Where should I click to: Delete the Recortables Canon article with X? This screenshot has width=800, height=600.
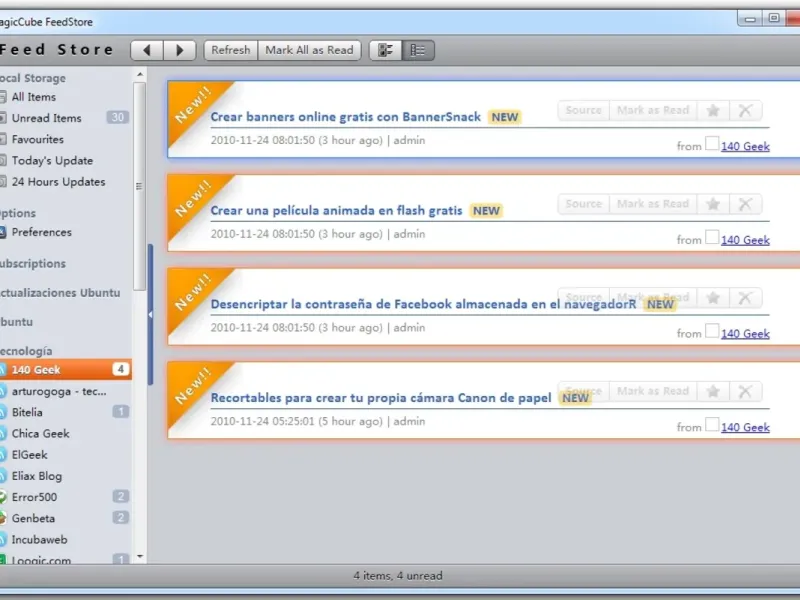tap(745, 391)
